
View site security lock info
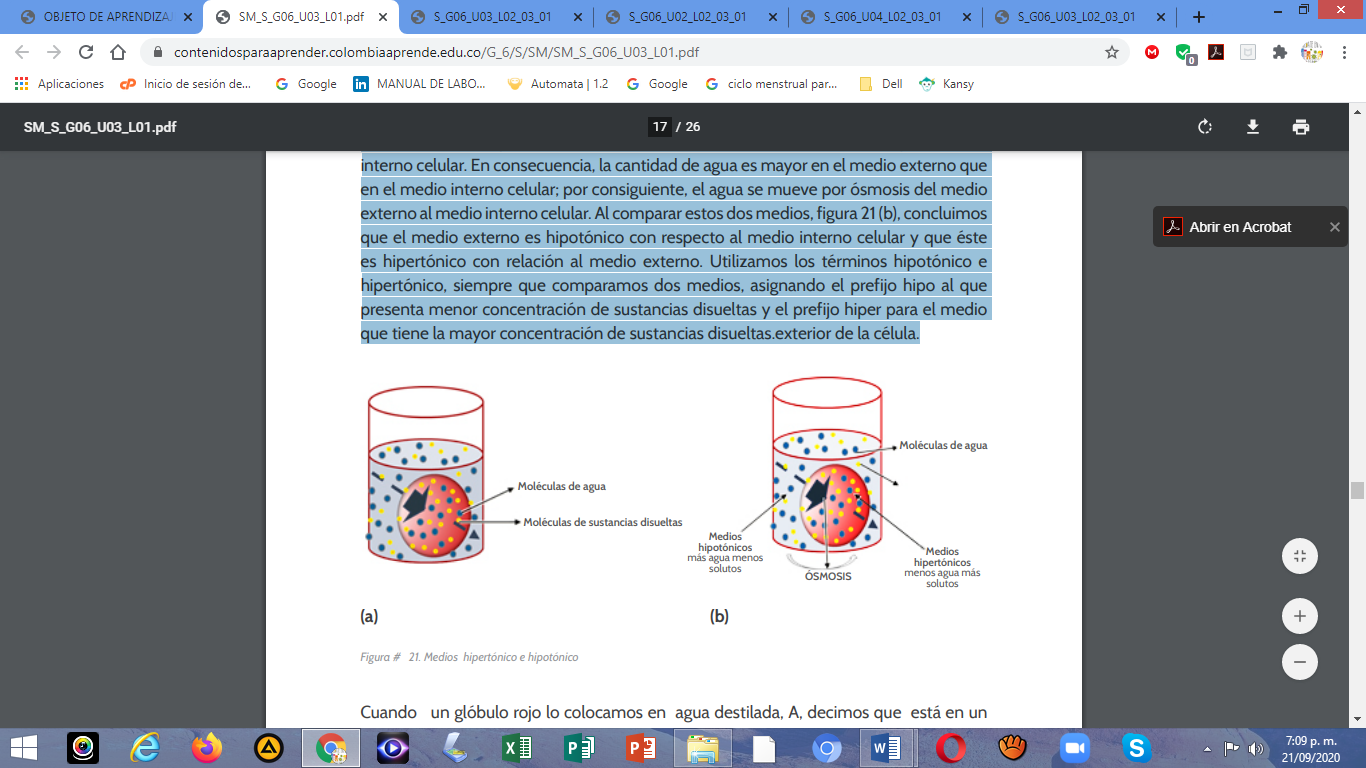[158, 52]
